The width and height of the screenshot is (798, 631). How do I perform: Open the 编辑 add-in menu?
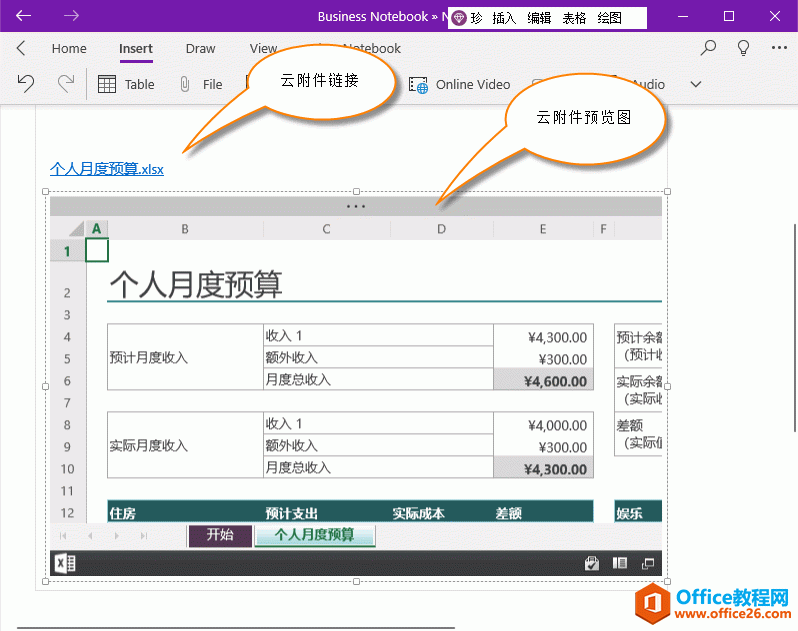coord(539,18)
